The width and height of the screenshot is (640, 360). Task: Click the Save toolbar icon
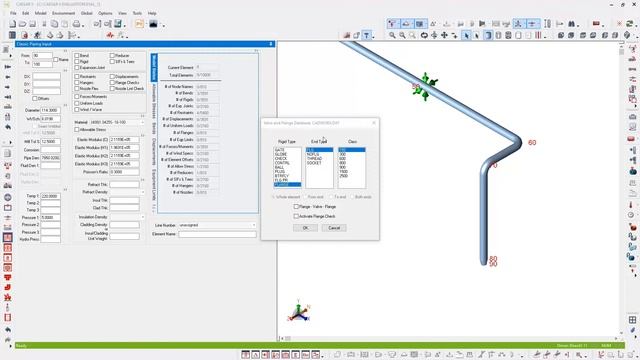pos(32,24)
